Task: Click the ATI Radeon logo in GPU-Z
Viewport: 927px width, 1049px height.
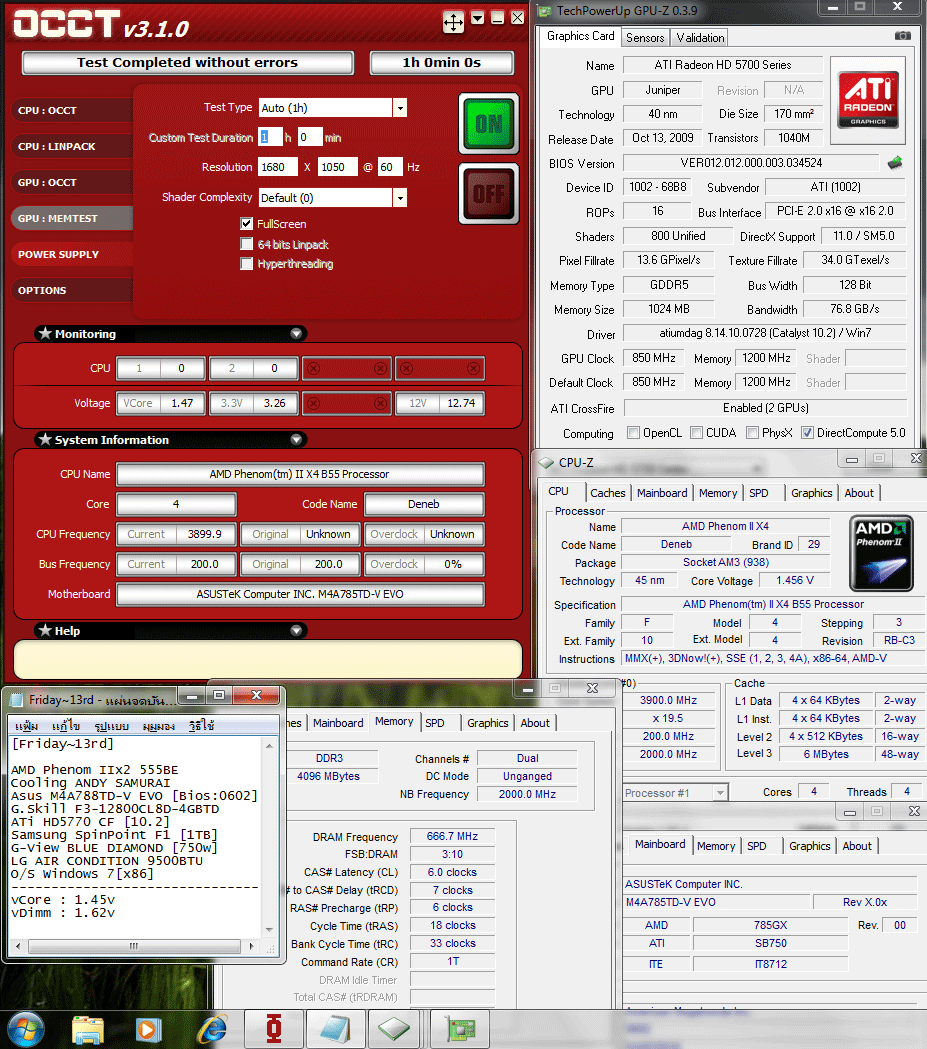Action: pos(868,100)
